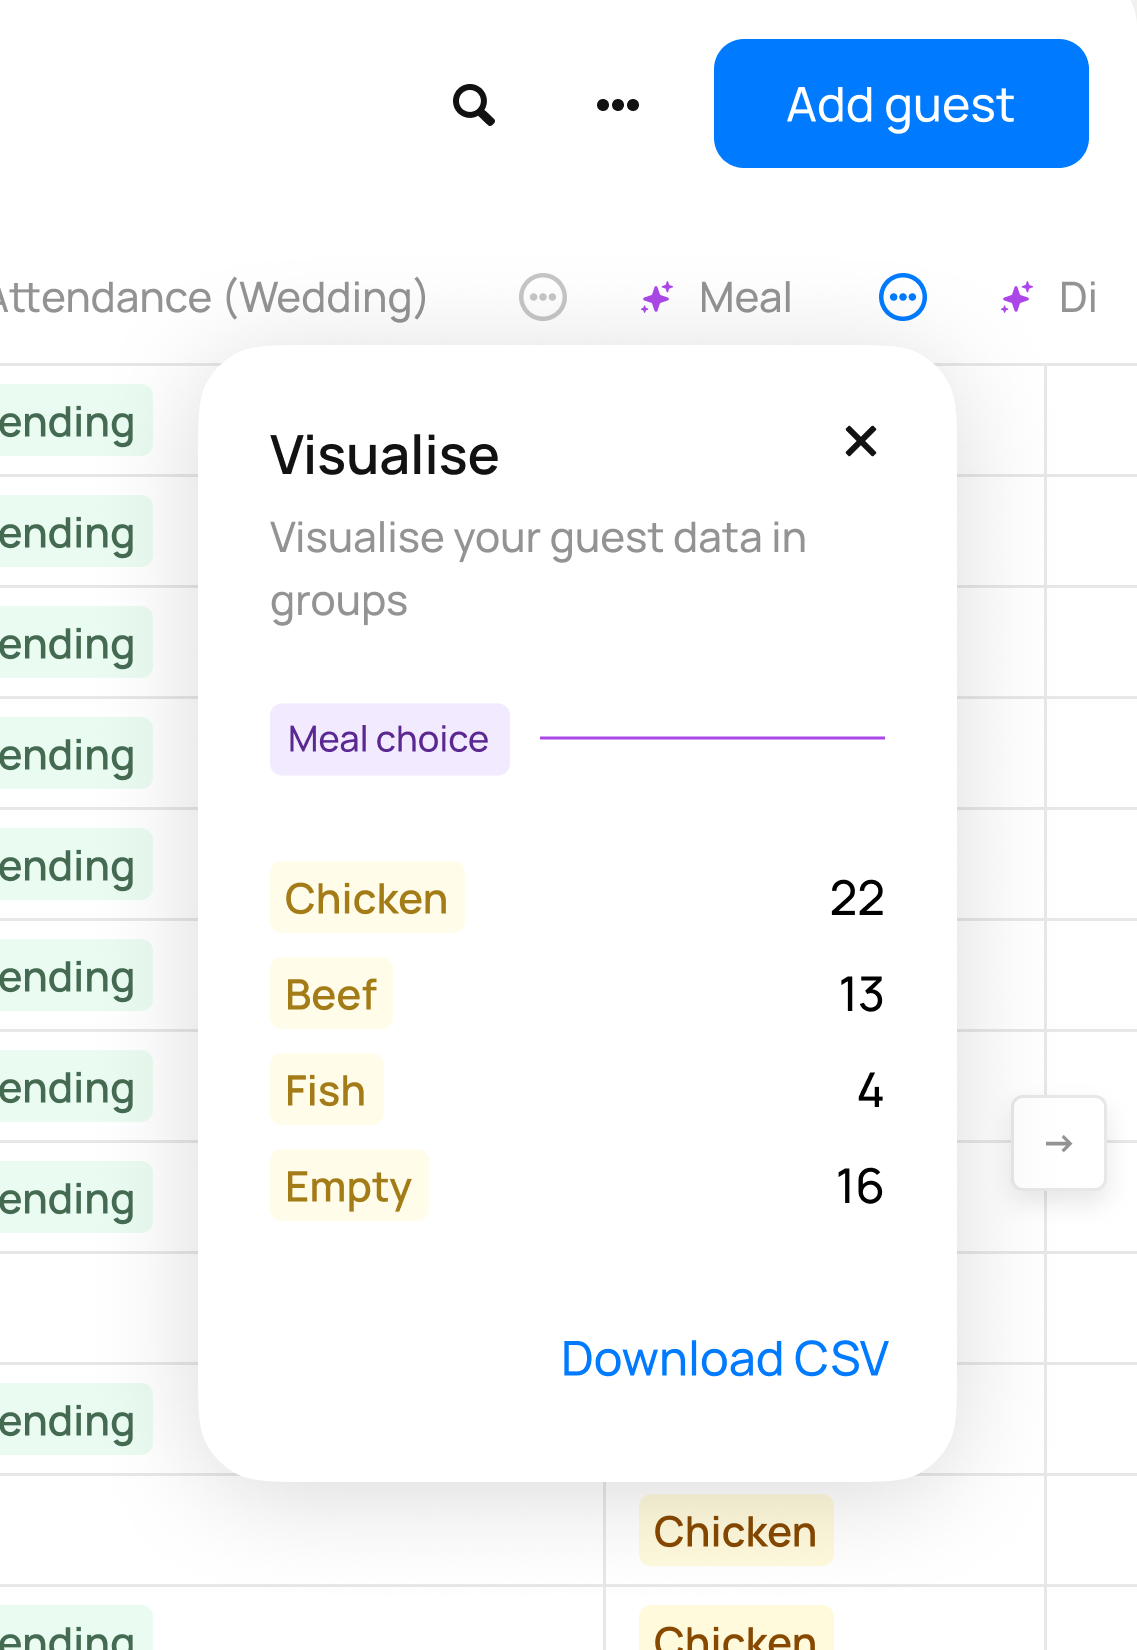The image size is (1137, 1650).
Task: Click the first attending status tag
Action: click(70, 421)
